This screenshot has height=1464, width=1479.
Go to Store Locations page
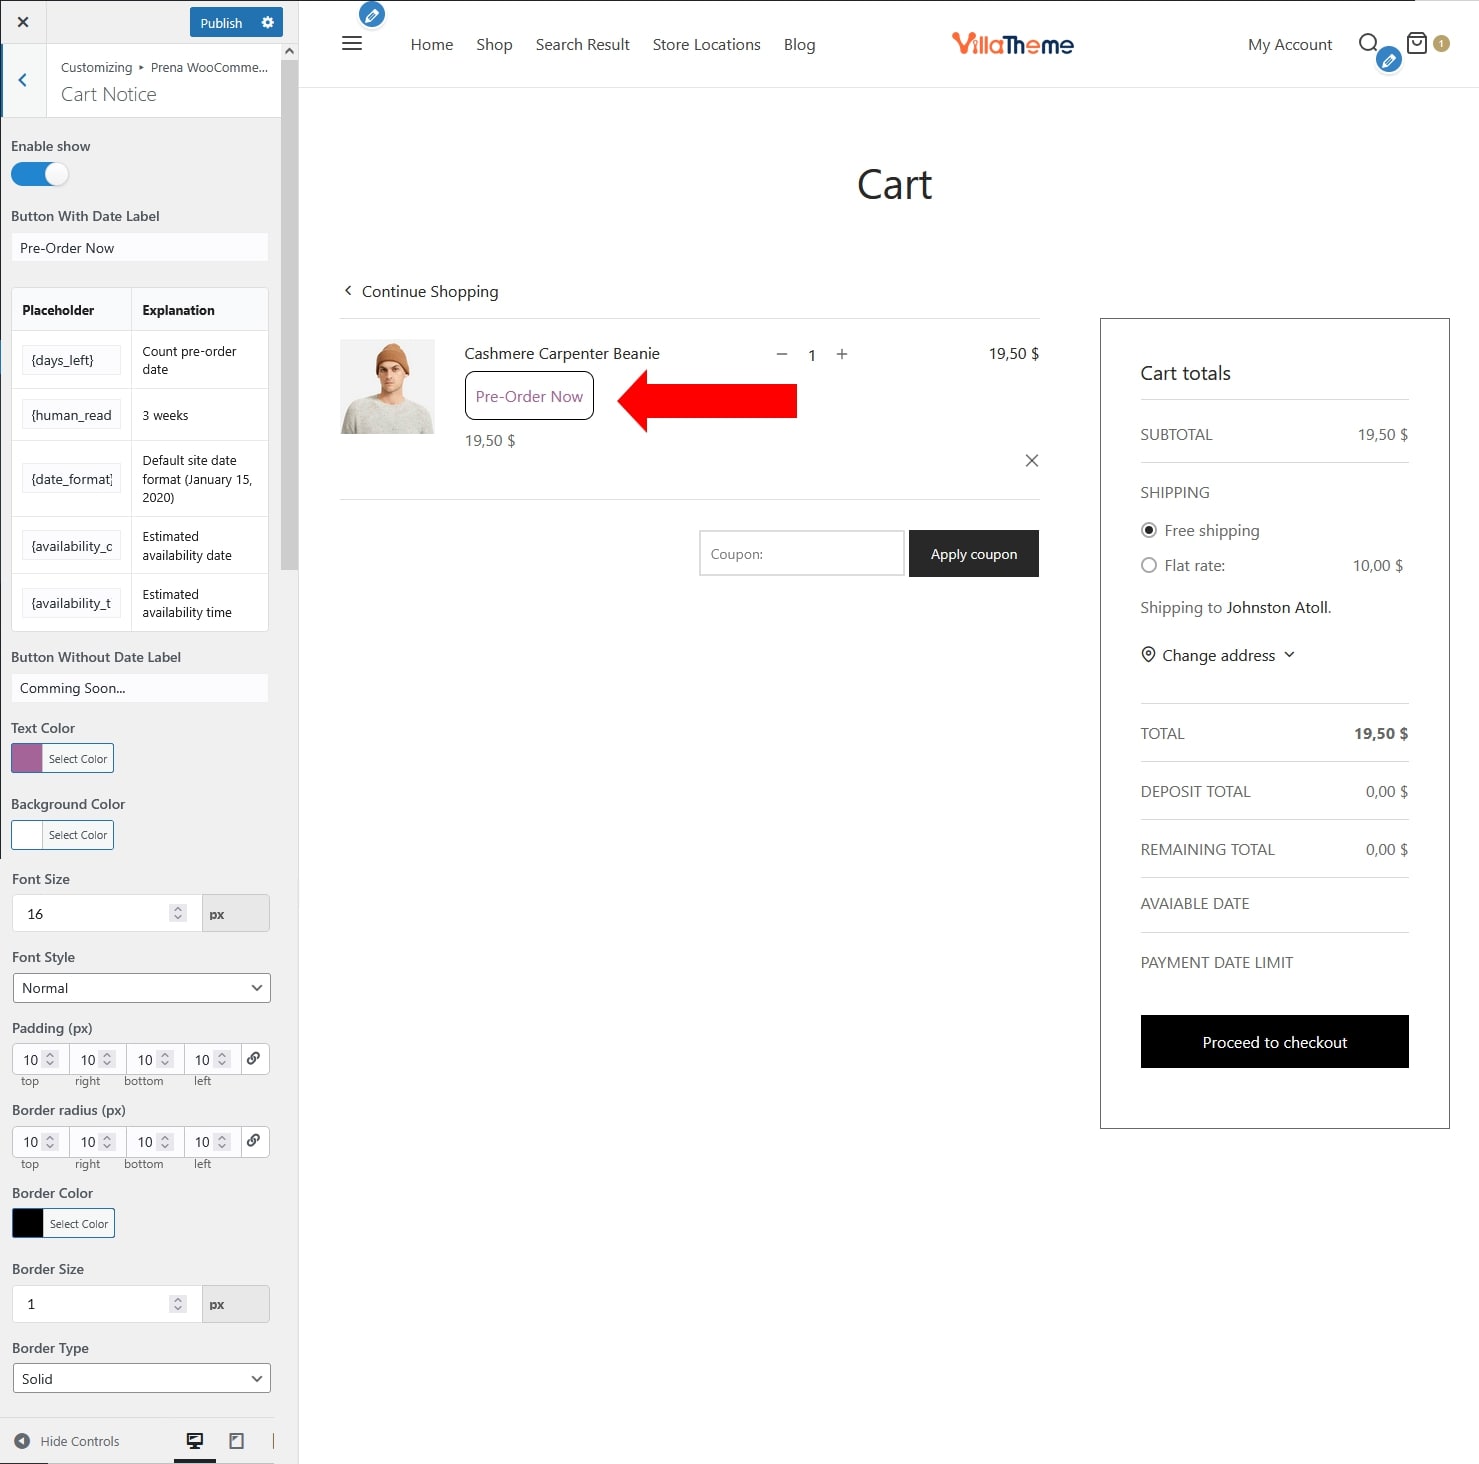pyautogui.click(x=706, y=45)
